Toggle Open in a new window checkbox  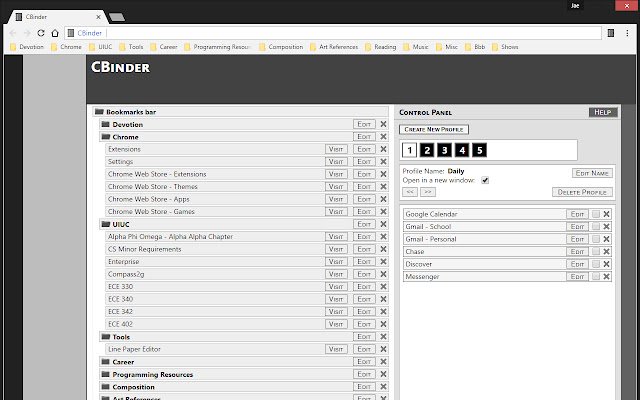[x=485, y=180]
